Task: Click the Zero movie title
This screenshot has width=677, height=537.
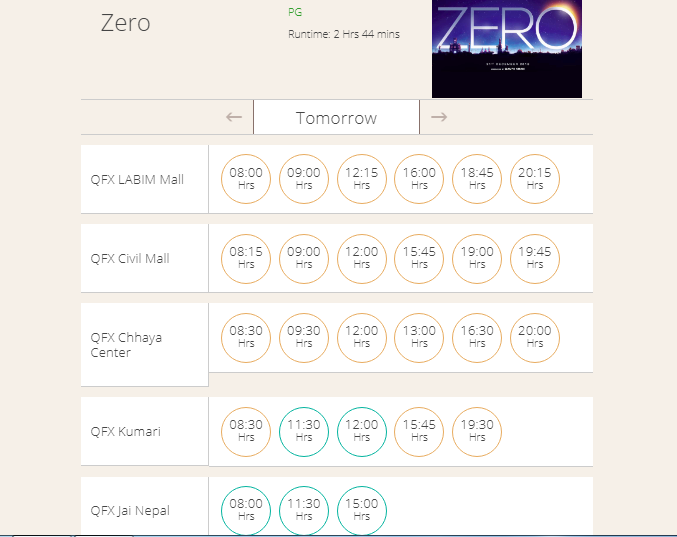Action: [126, 23]
